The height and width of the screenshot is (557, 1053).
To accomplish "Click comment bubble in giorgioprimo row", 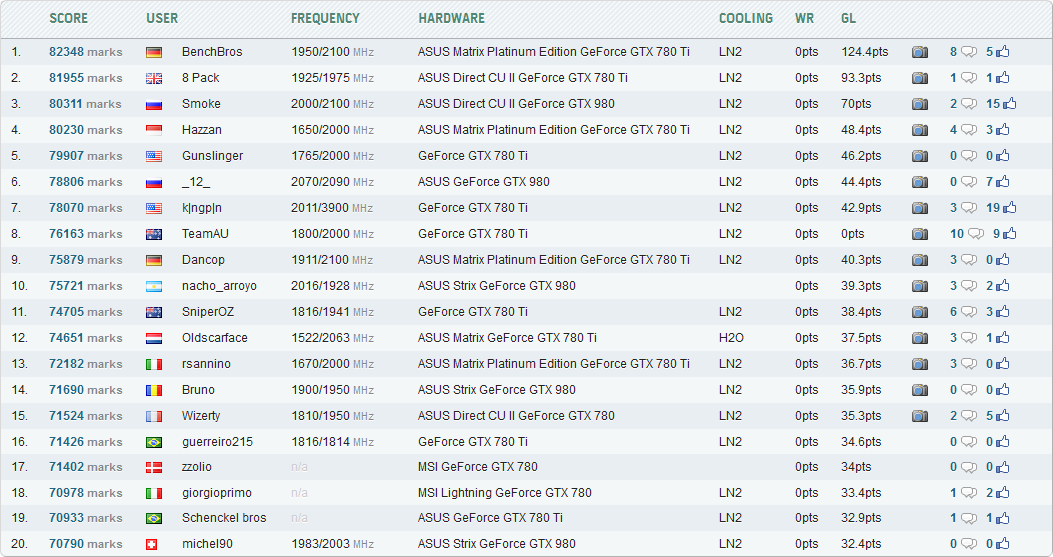I will pyautogui.click(x=968, y=493).
